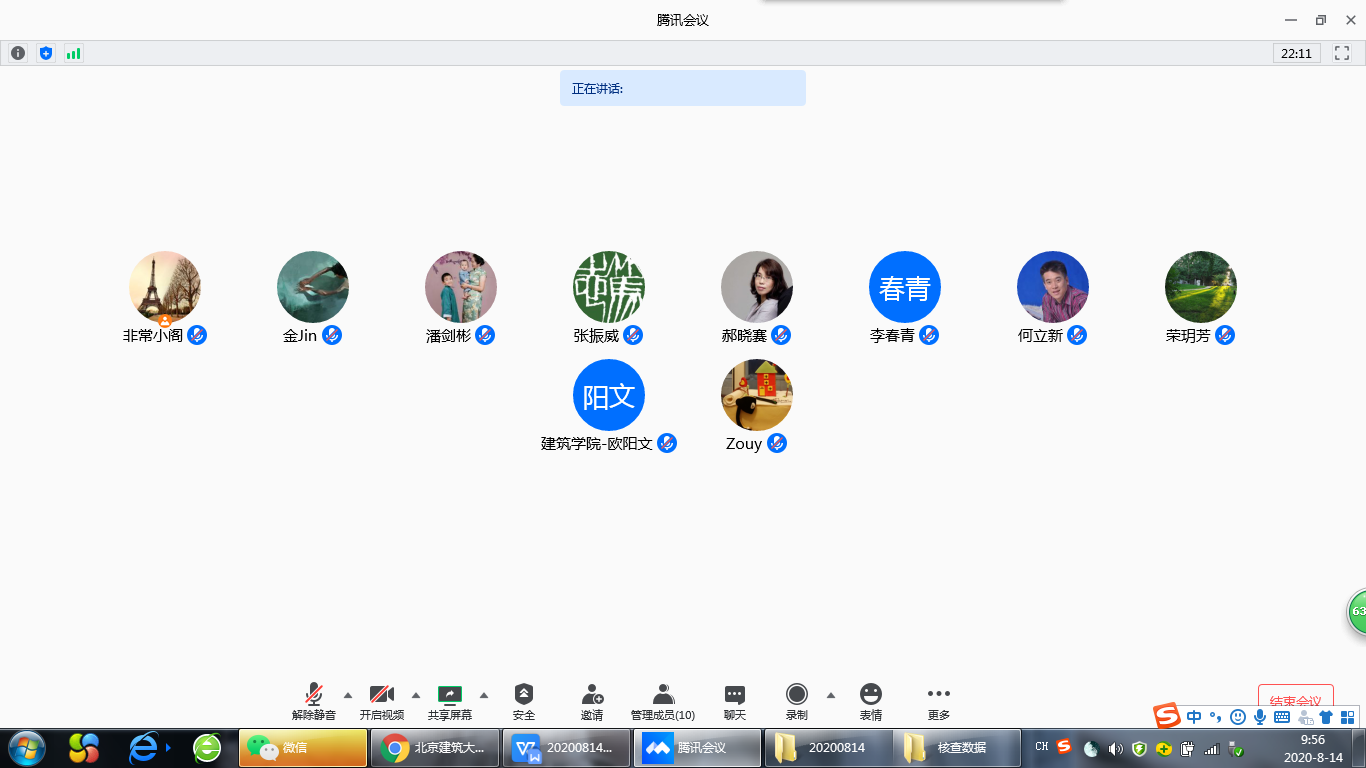The width and height of the screenshot is (1366, 768).
Task: Open the 安全 security panel icon
Action: click(524, 695)
